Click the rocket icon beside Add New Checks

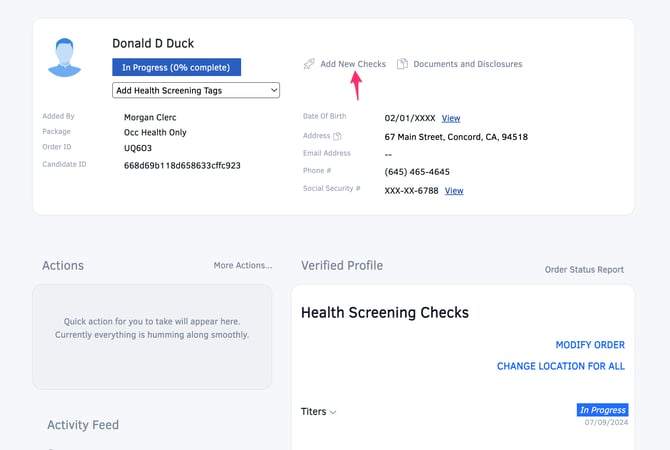point(310,64)
